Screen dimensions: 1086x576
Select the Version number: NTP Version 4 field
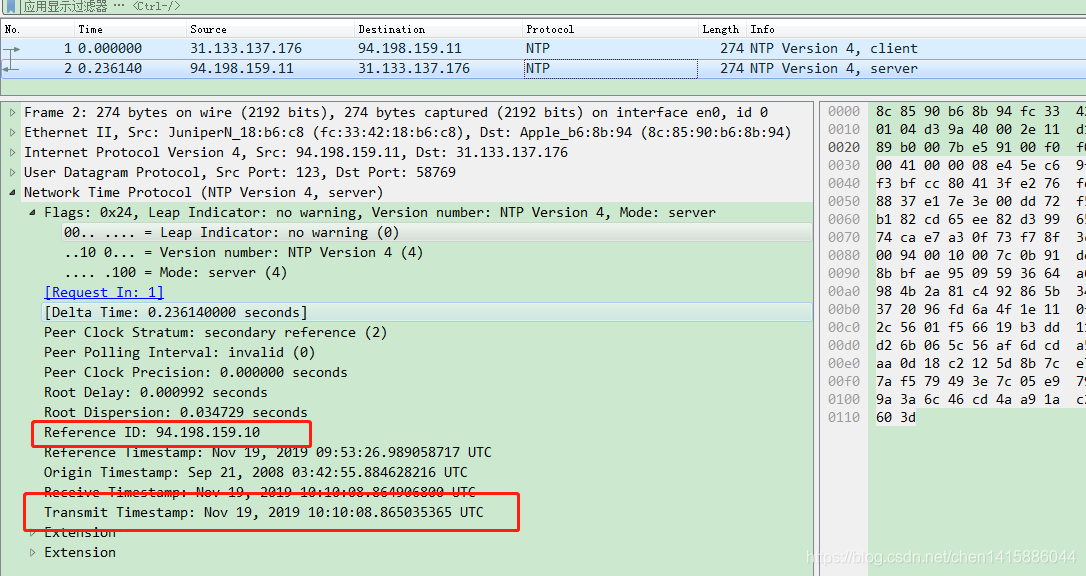(x=243, y=253)
